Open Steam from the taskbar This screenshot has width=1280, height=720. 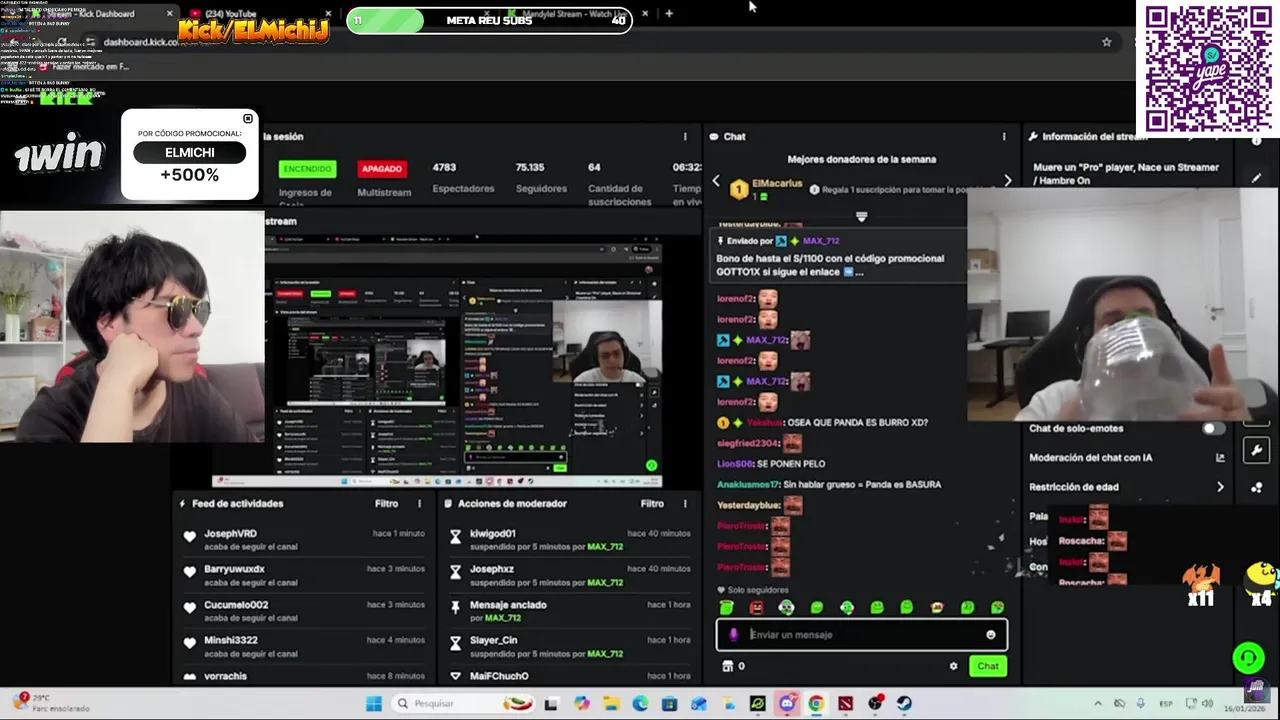click(x=904, y=704)
